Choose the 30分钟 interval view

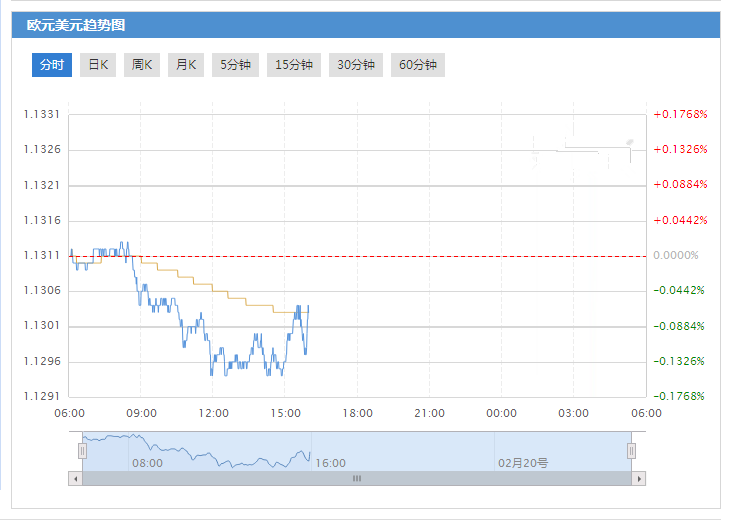[356, 65]
